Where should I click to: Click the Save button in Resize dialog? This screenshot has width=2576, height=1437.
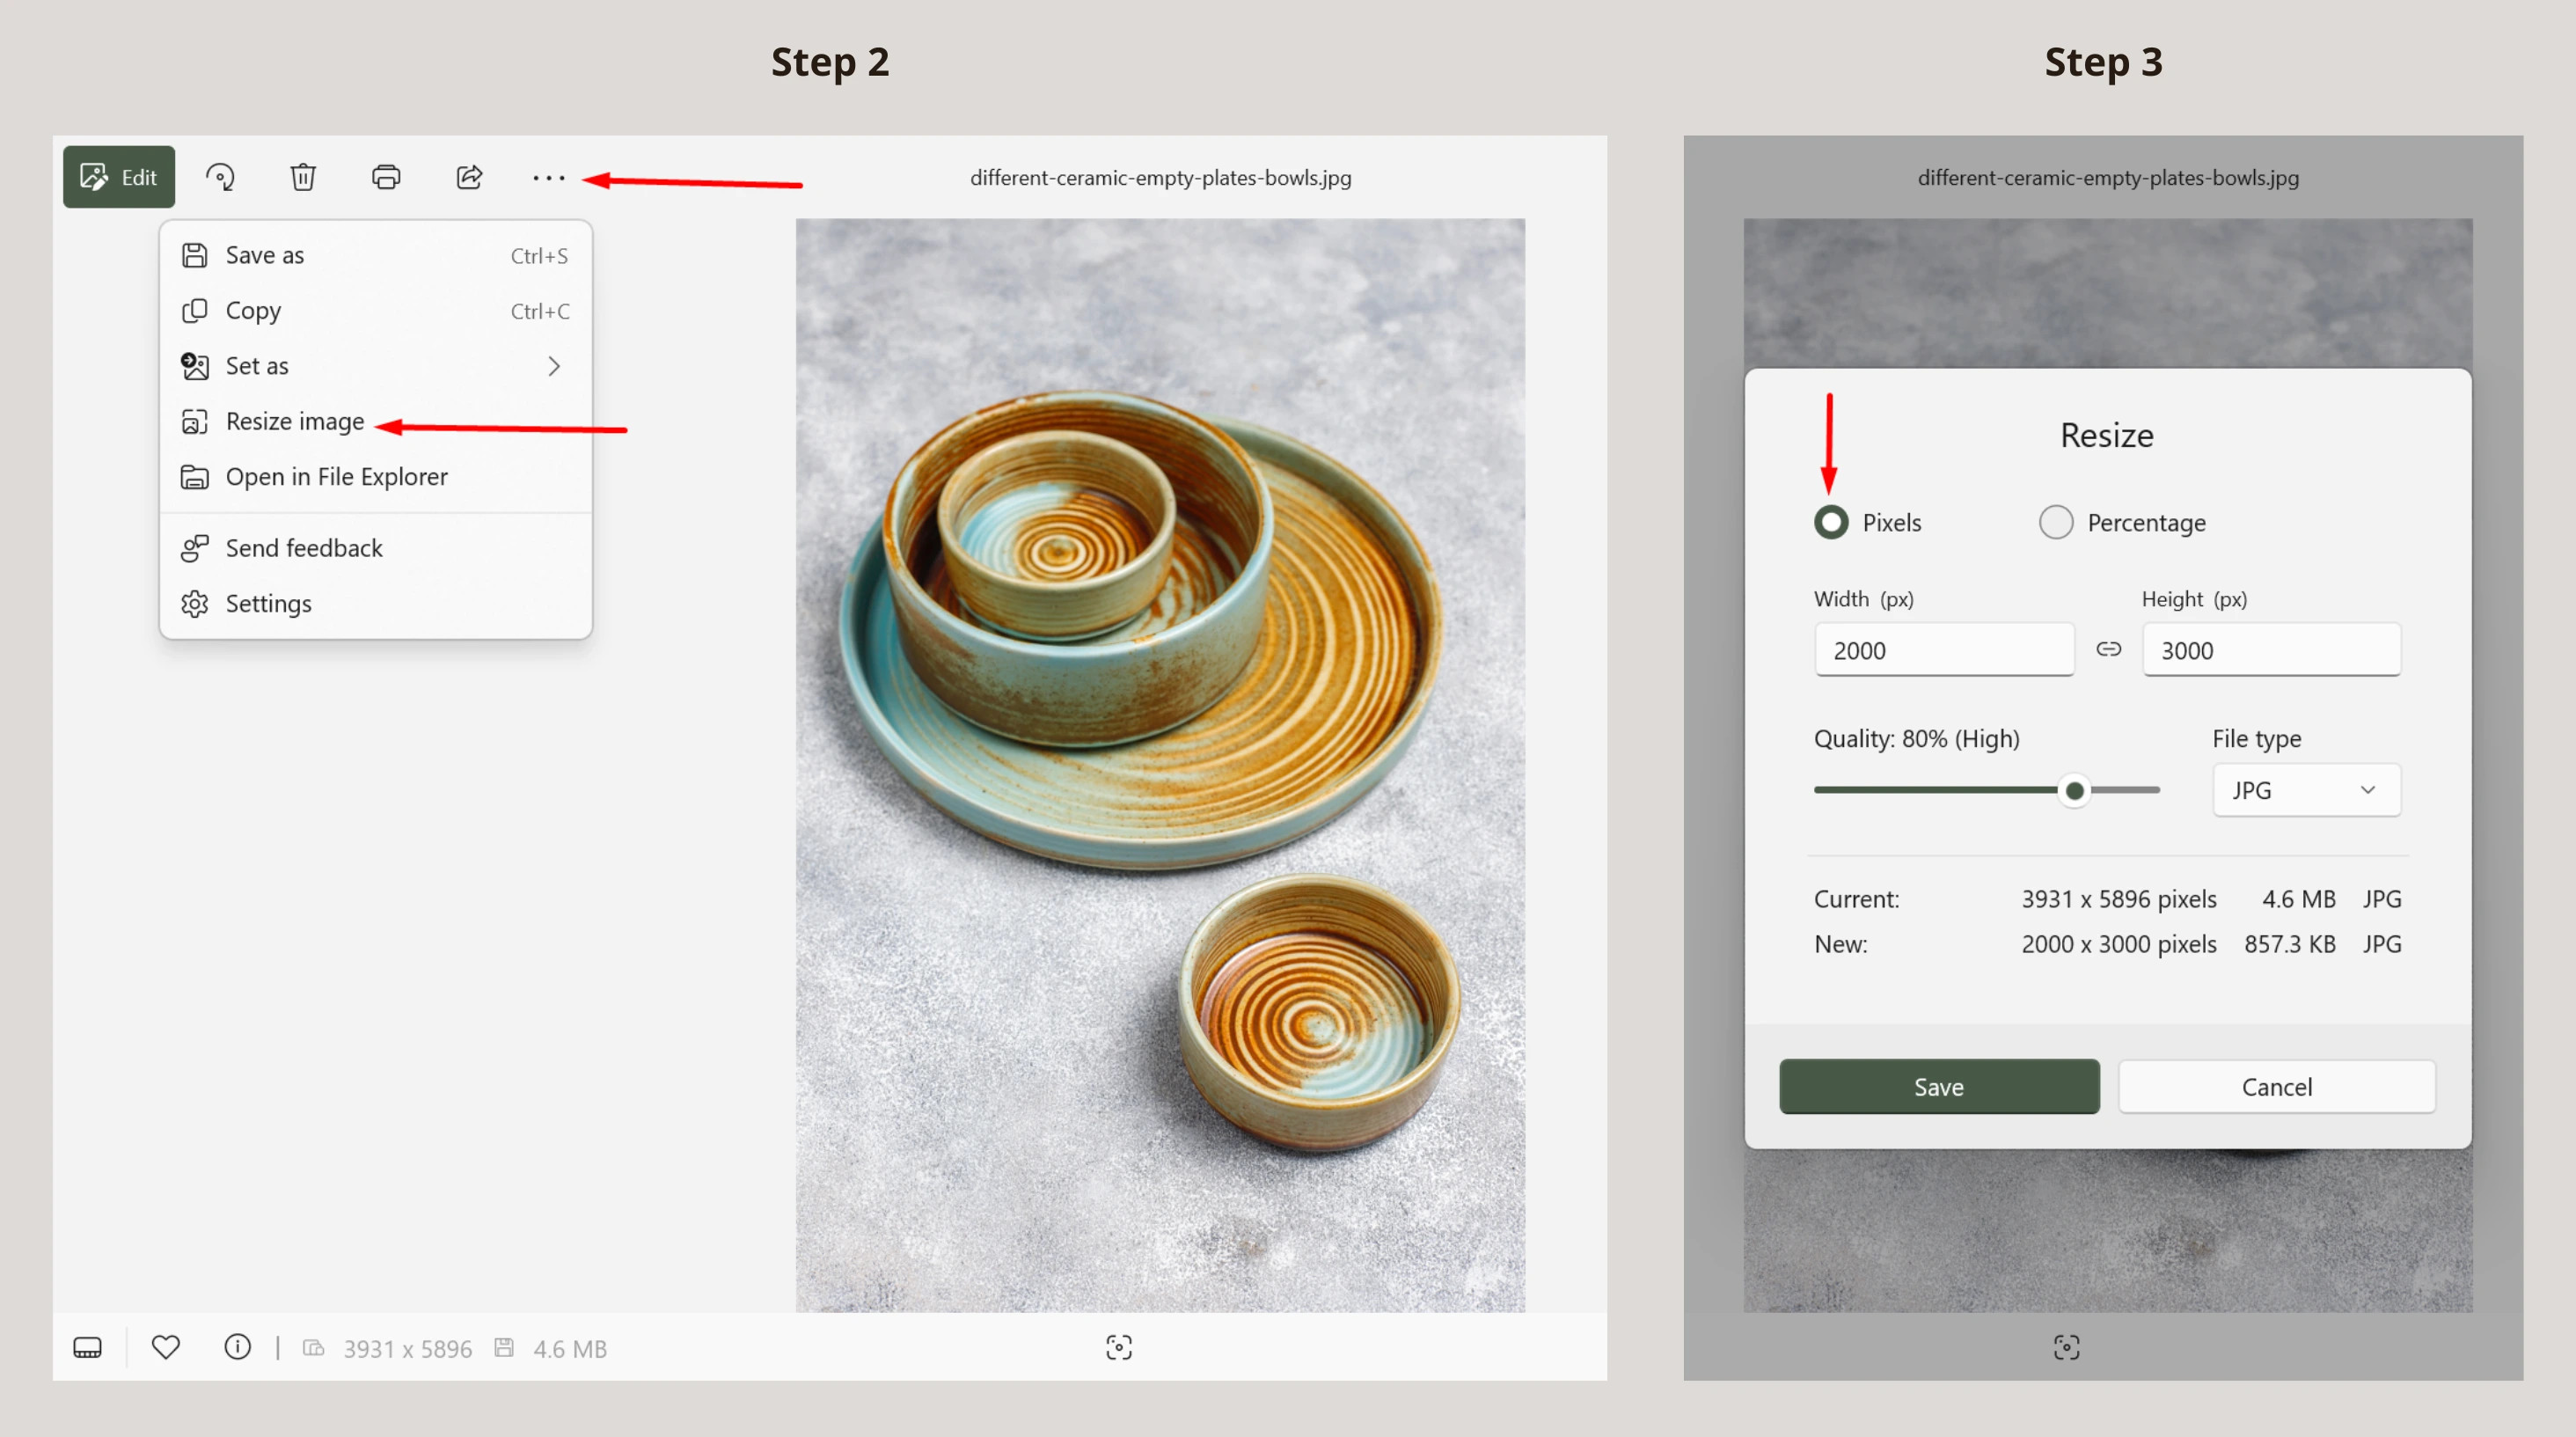[1939, 1087]
